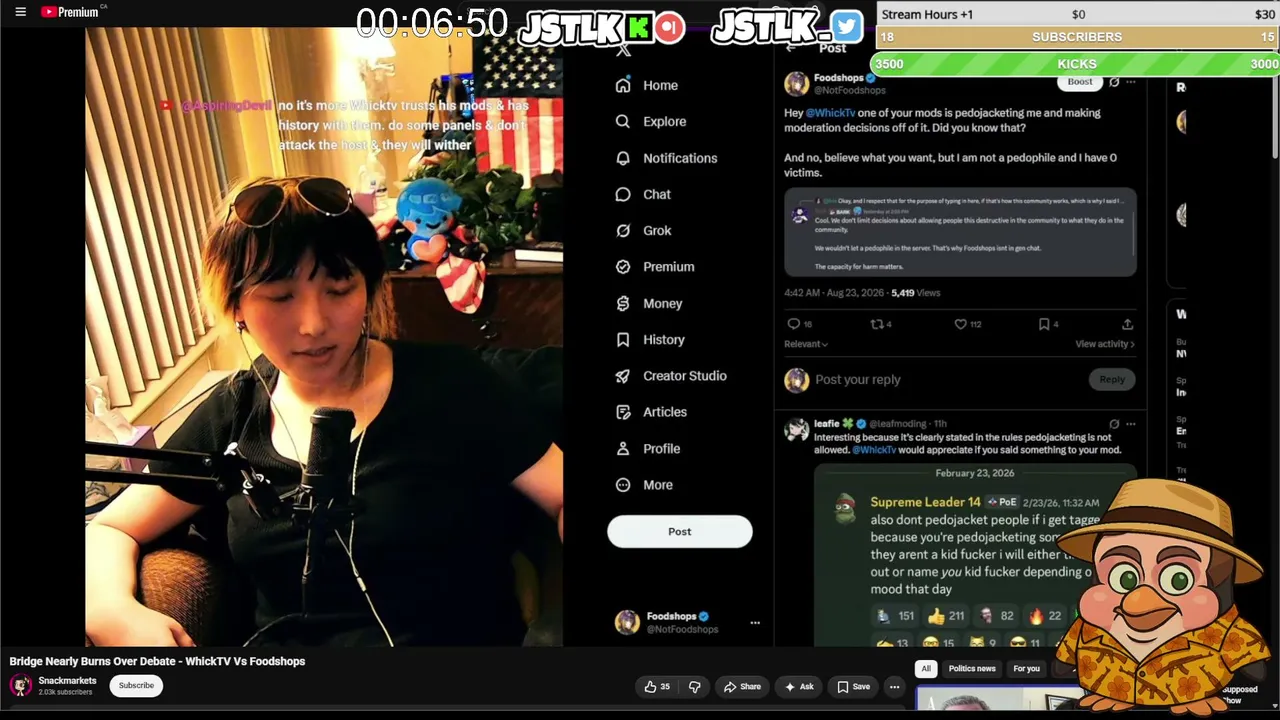Open Creator Studio in X navigation
The height and width of the screenshot is (720, 1280).
pos(685,376)
